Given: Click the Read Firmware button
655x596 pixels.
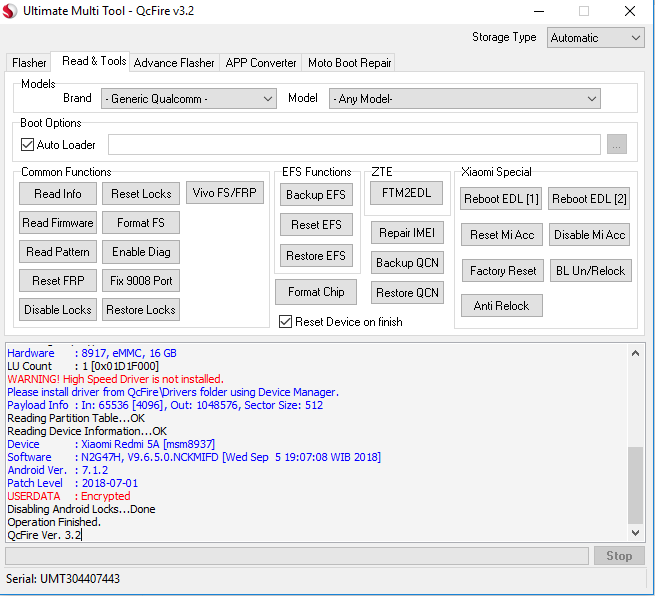Looking at the screenshot, I should tap(58, 223).
